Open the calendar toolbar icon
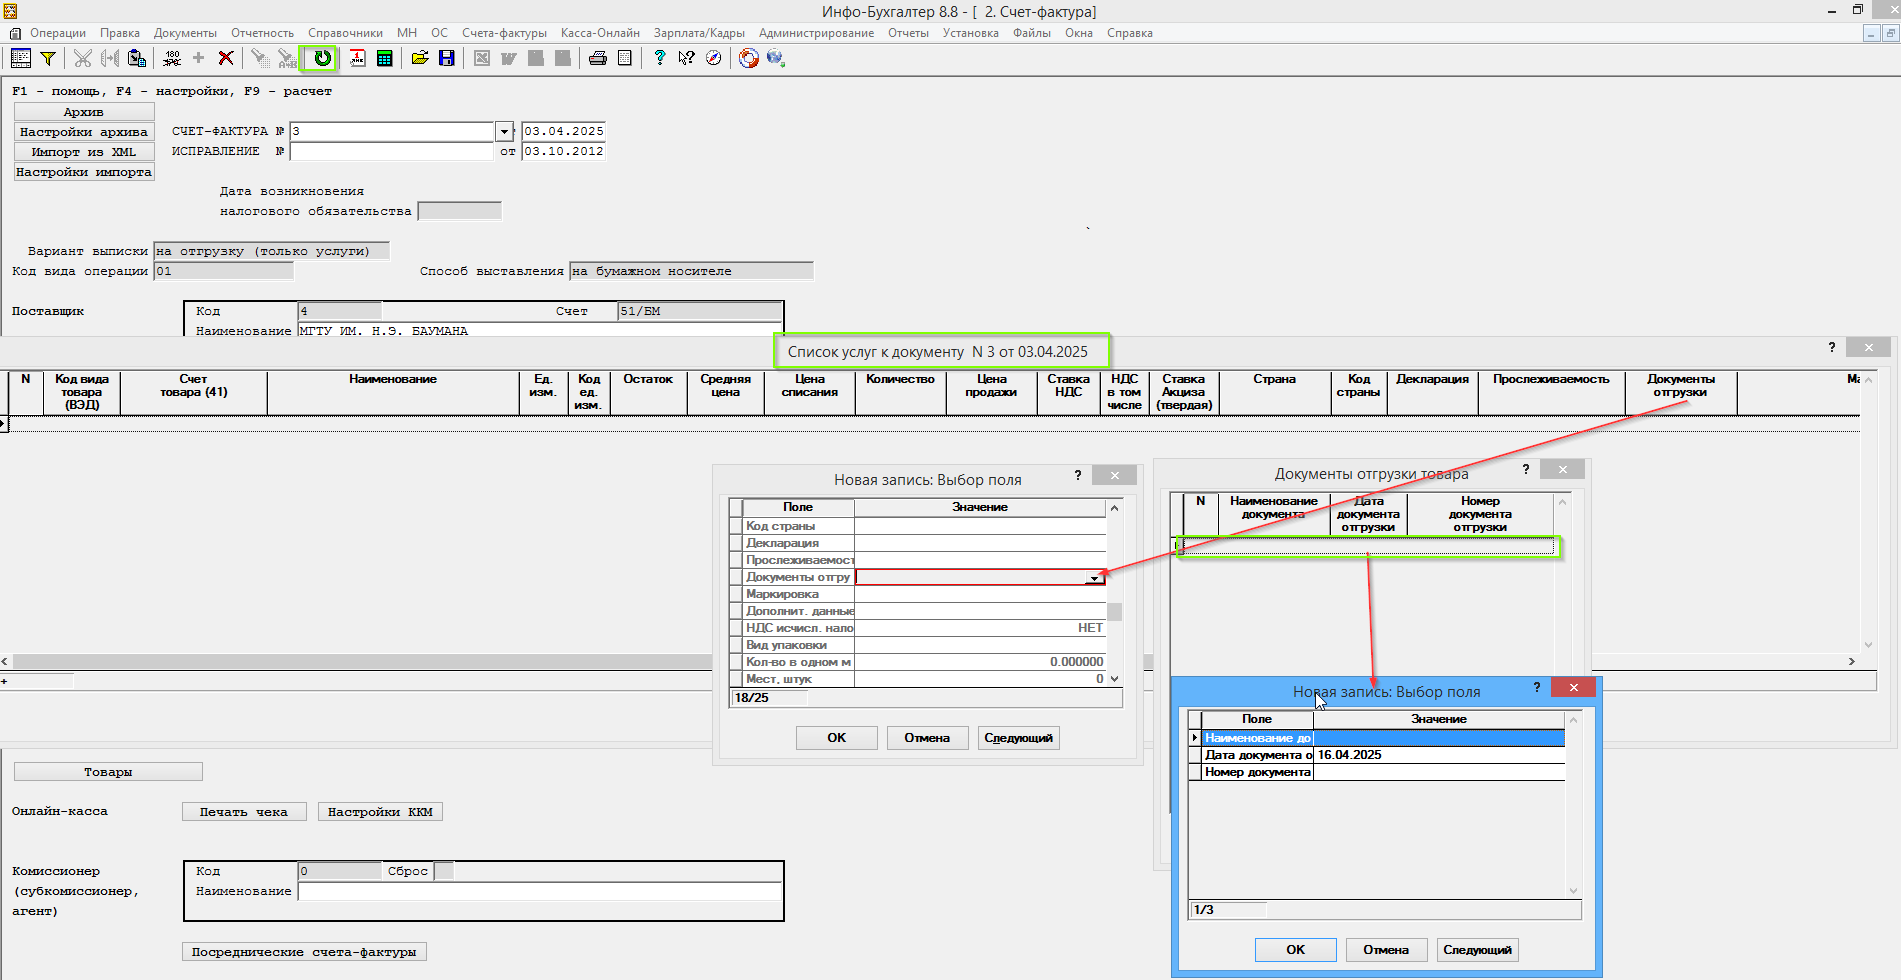 pos(357,58)
